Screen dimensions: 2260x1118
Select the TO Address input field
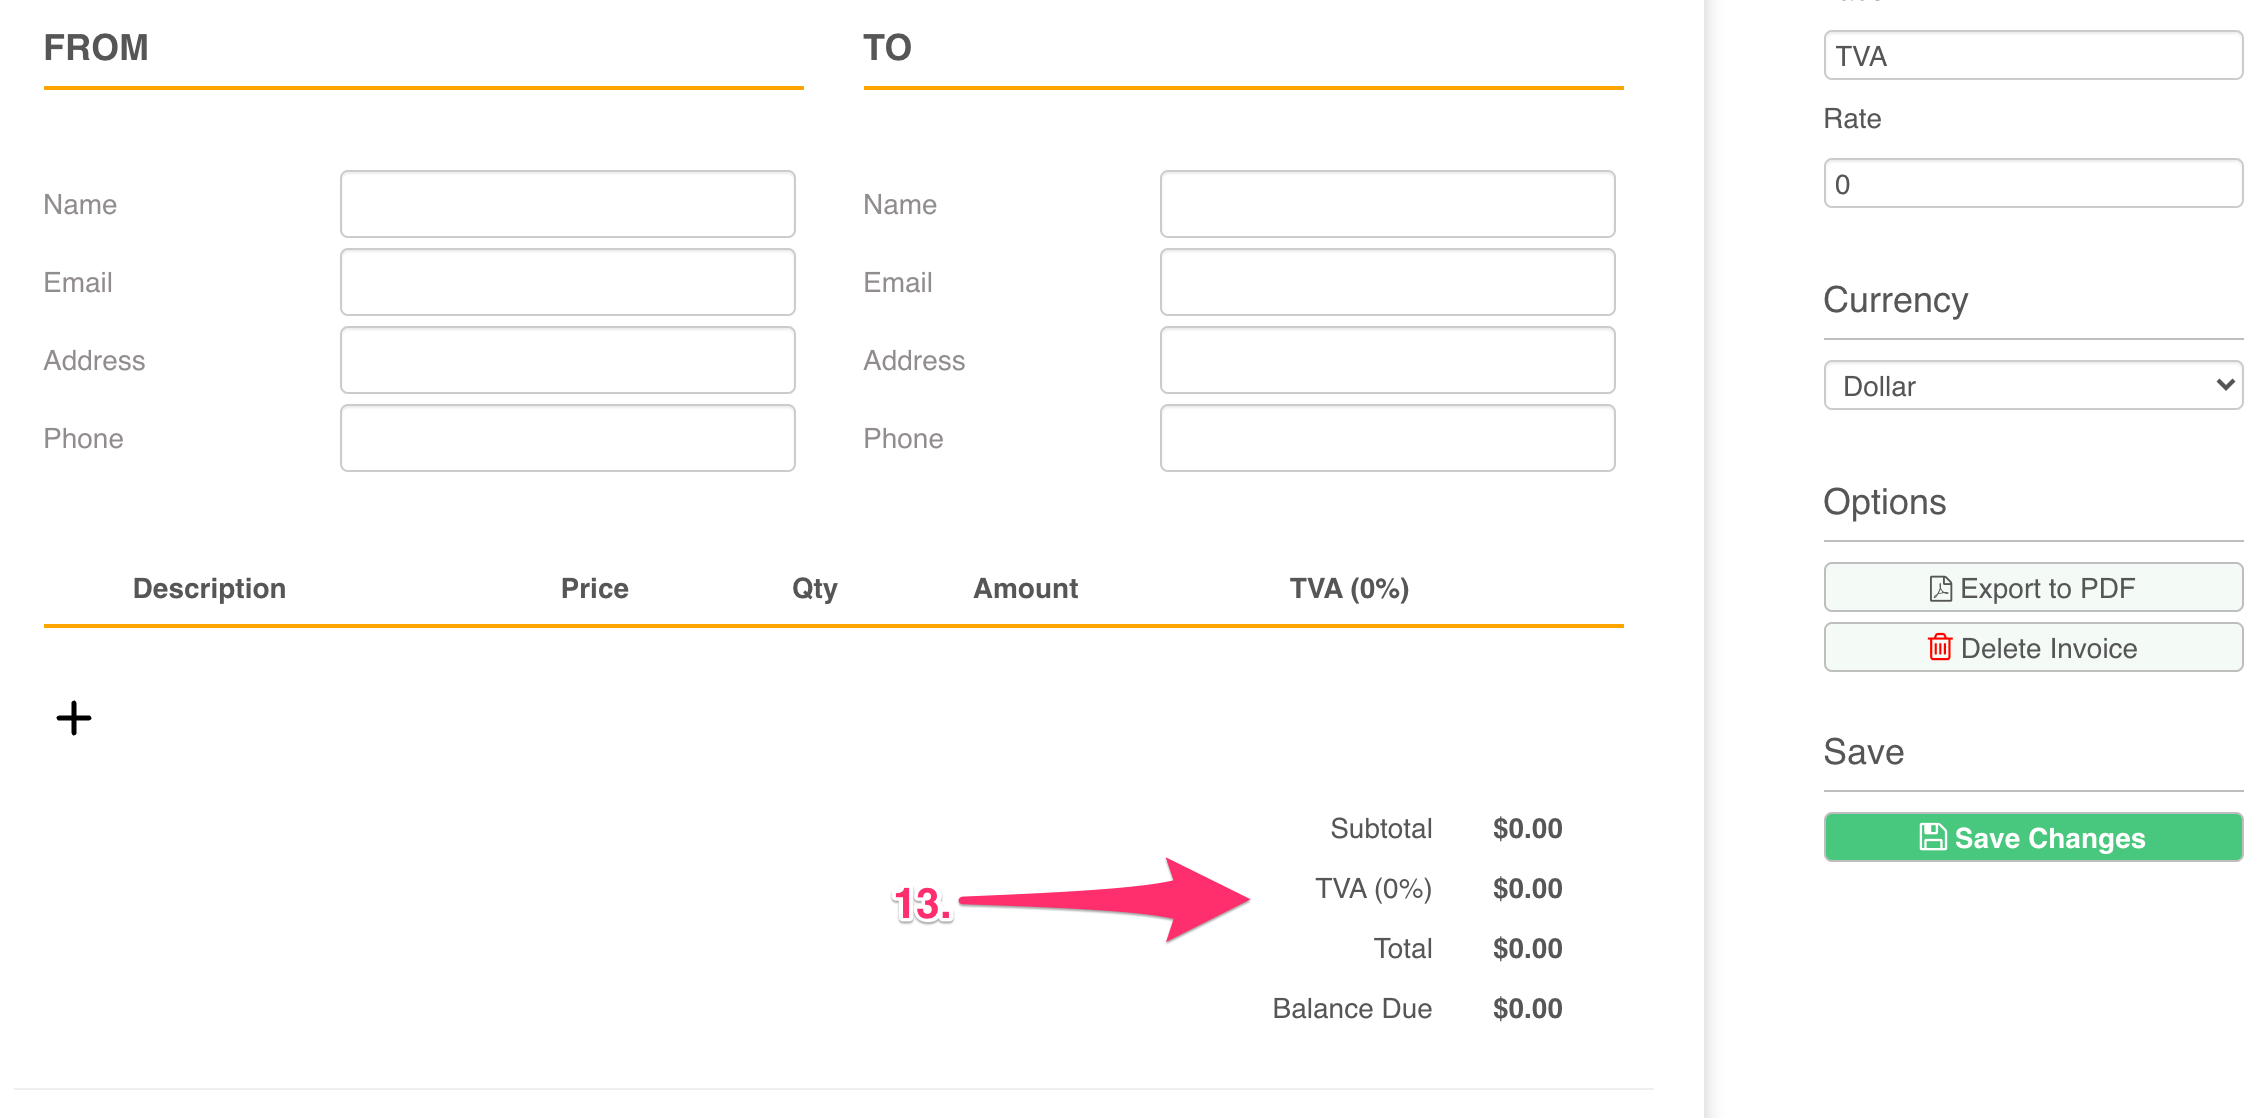coord(1387,360)
